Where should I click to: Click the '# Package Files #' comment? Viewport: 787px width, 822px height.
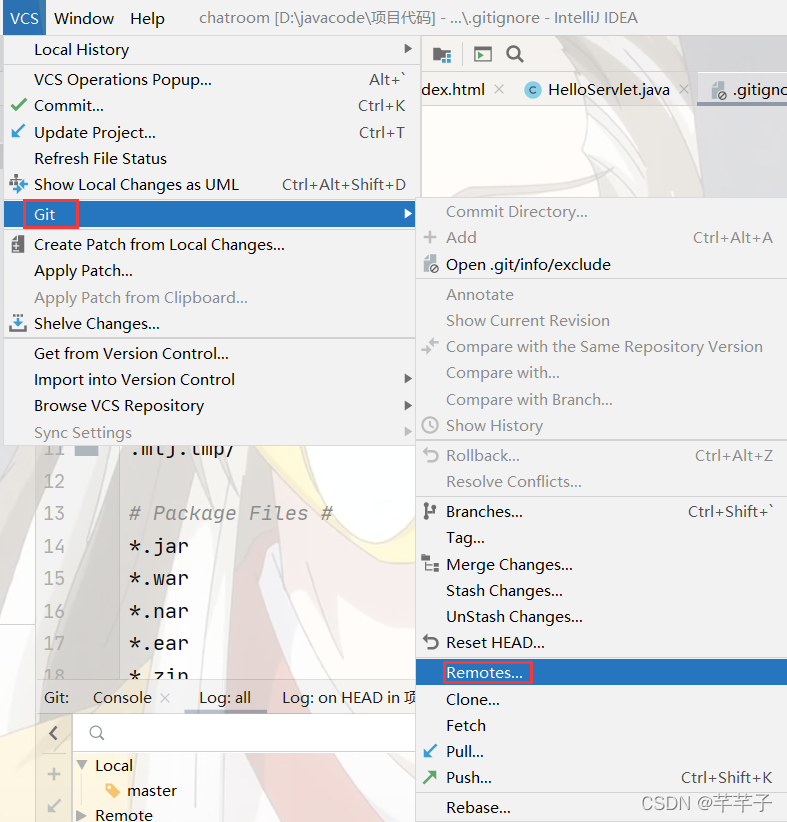231,513
